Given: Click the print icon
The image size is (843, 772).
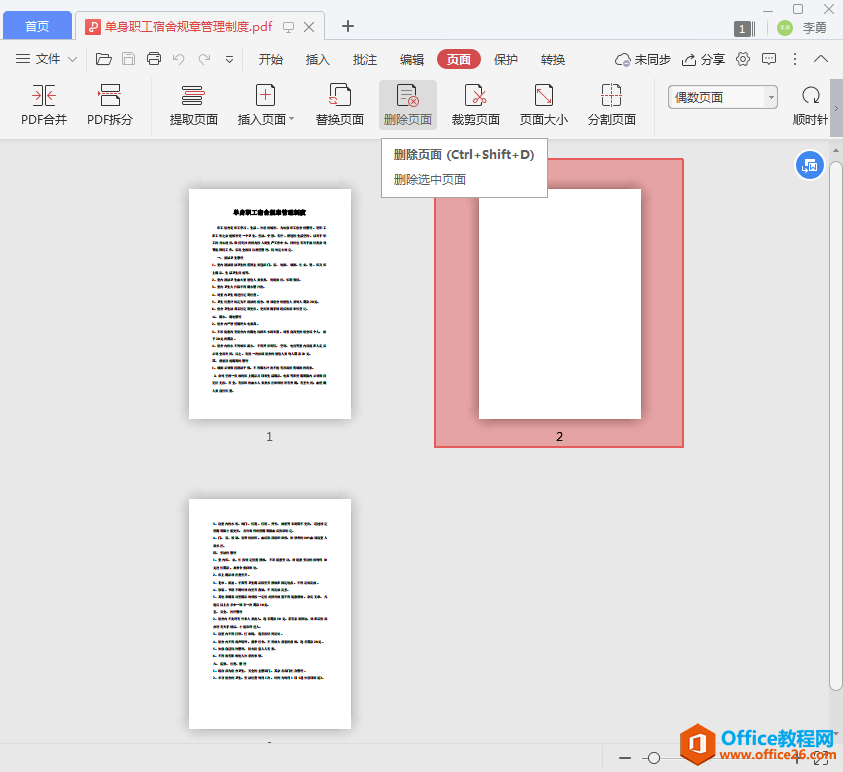Looking at the screenshot, I should coord(154,59).
